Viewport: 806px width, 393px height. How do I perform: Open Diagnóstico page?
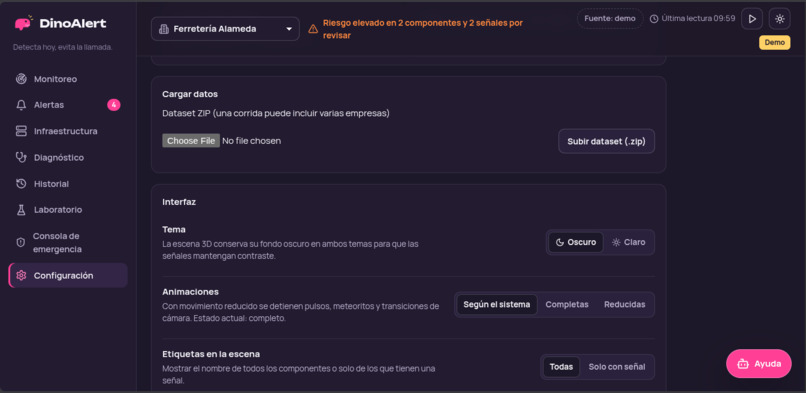tap(68, 157)
